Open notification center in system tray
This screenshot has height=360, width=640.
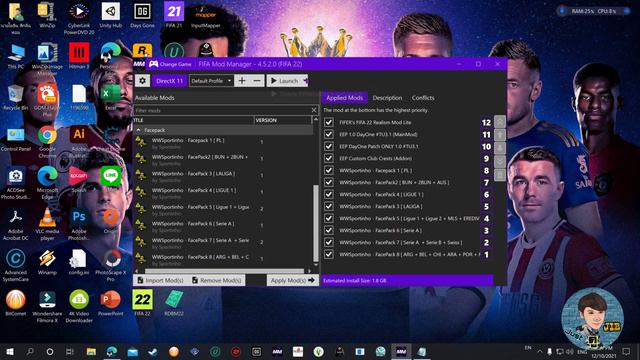pos(627,351)
